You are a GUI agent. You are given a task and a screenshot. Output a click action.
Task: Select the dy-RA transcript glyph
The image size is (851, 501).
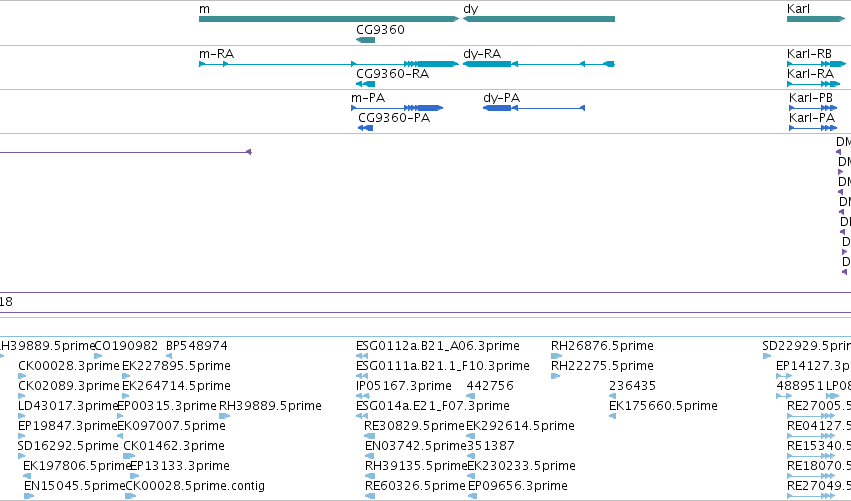click(x=539, y=64)
